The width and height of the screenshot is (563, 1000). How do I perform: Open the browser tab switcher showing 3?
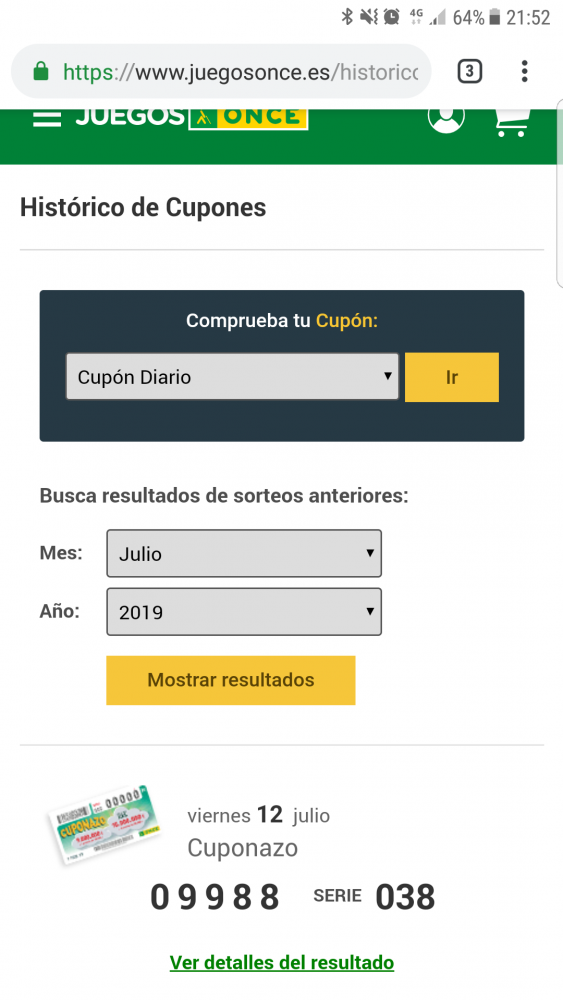click(469, 71)
